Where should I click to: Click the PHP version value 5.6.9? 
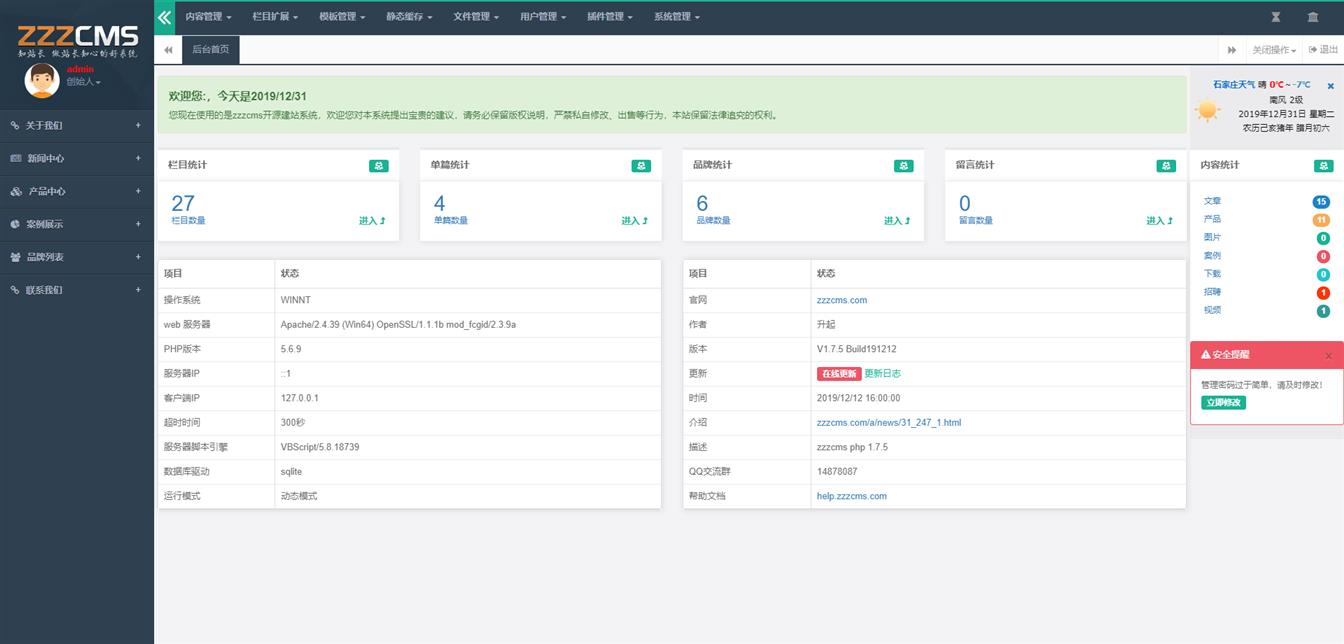coord(291,349)
